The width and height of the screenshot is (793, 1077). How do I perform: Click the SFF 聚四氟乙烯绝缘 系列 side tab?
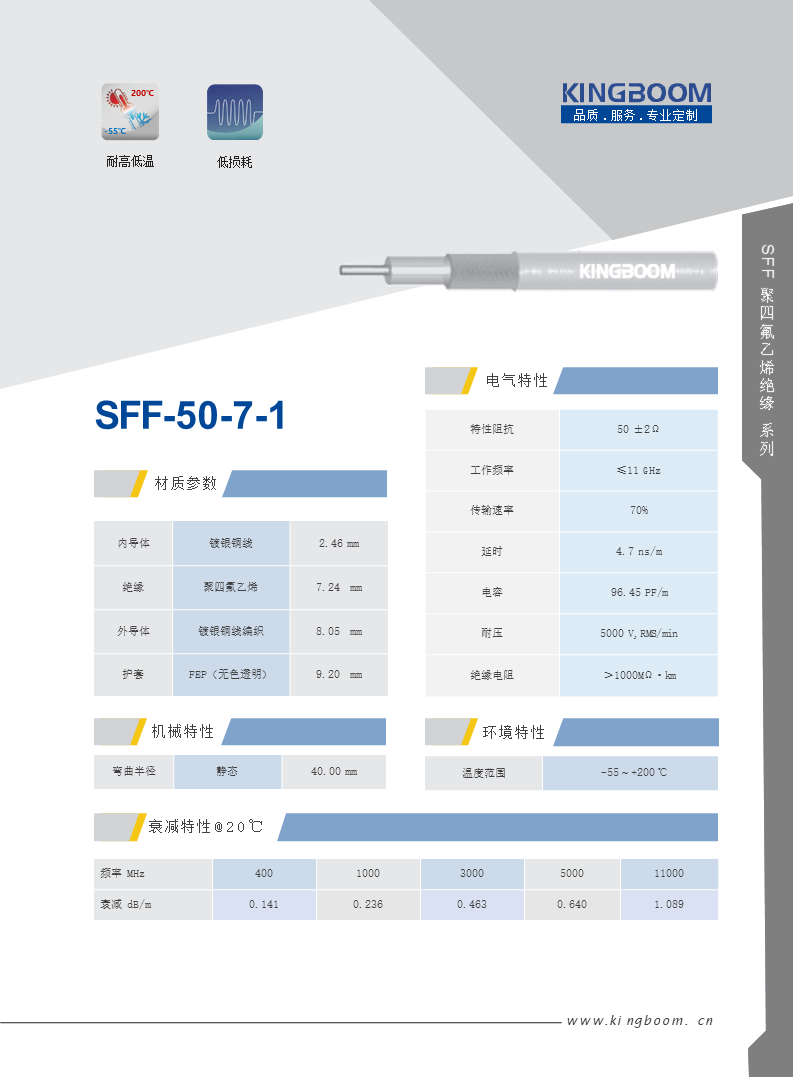[768, 350]
